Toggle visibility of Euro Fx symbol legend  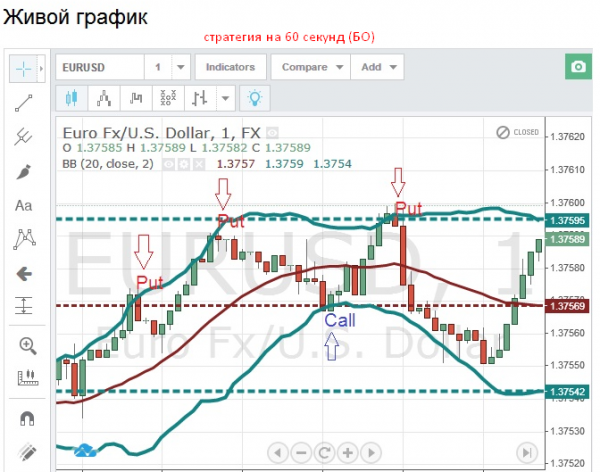click(273, 133)
